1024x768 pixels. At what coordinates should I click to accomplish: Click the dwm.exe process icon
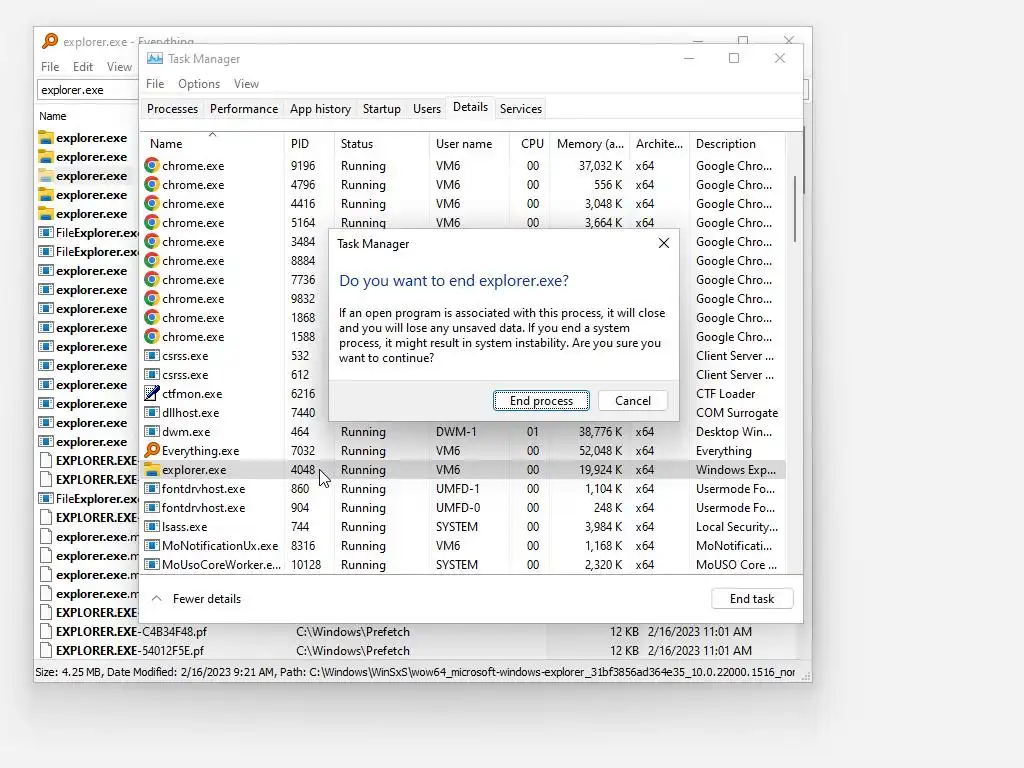click(x=152, y=432)
